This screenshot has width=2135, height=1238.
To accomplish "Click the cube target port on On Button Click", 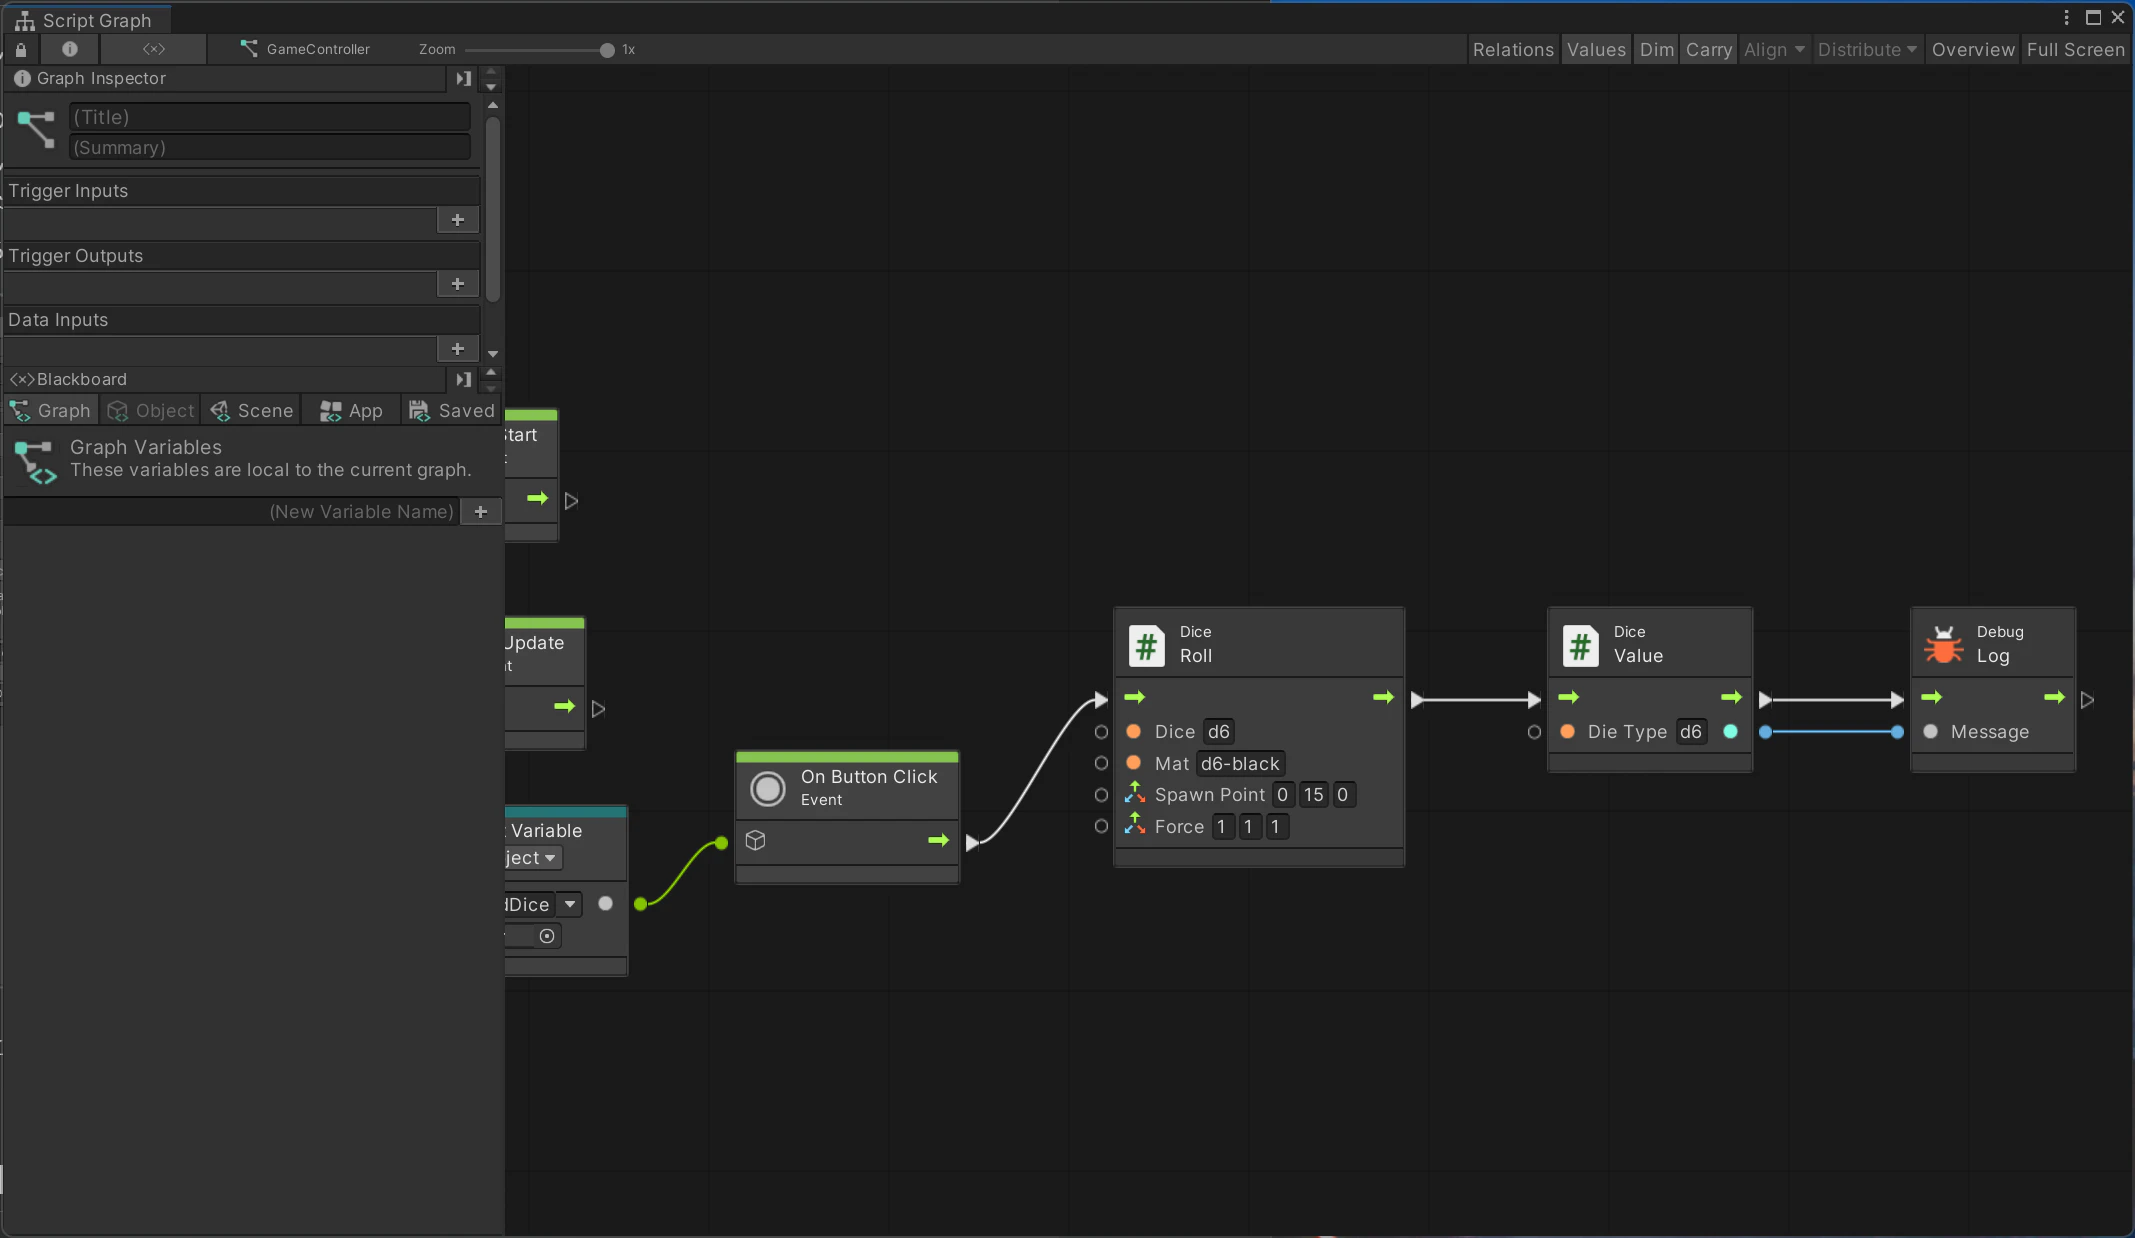I will [756, 841].
